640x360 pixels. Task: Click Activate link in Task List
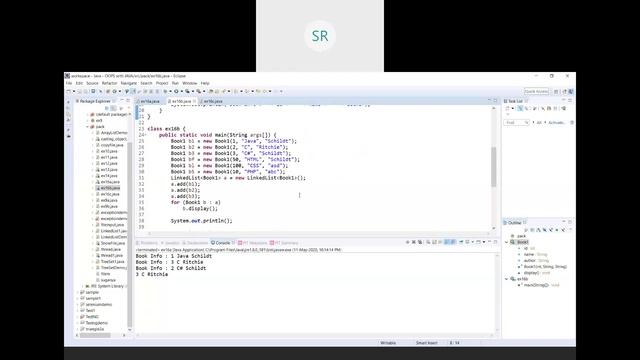click(557, 122)
